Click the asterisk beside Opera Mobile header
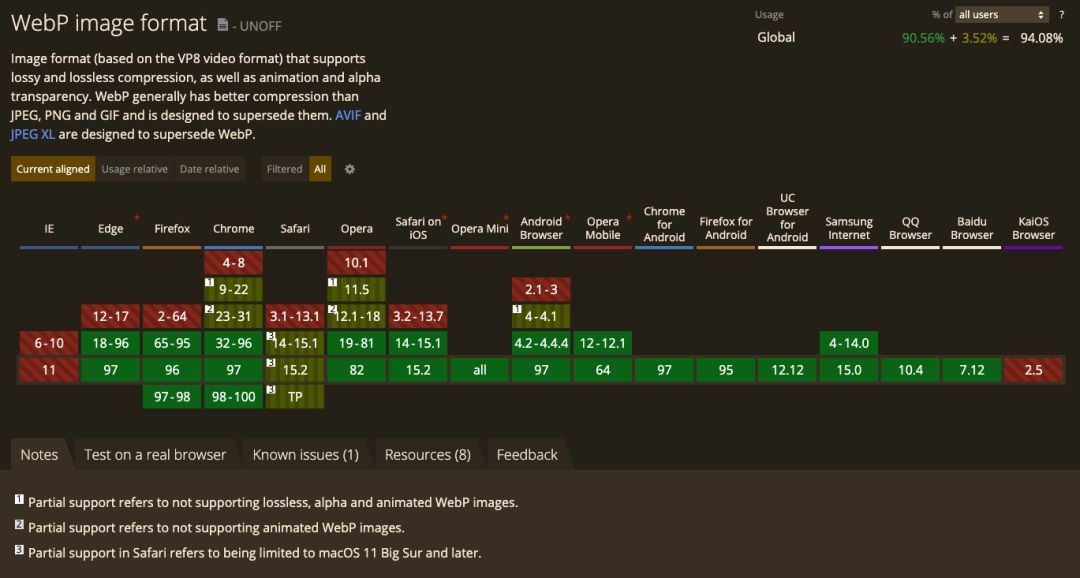Image resolution: width=1080 pixels, height=578 pixels. [x=629, y=218]
